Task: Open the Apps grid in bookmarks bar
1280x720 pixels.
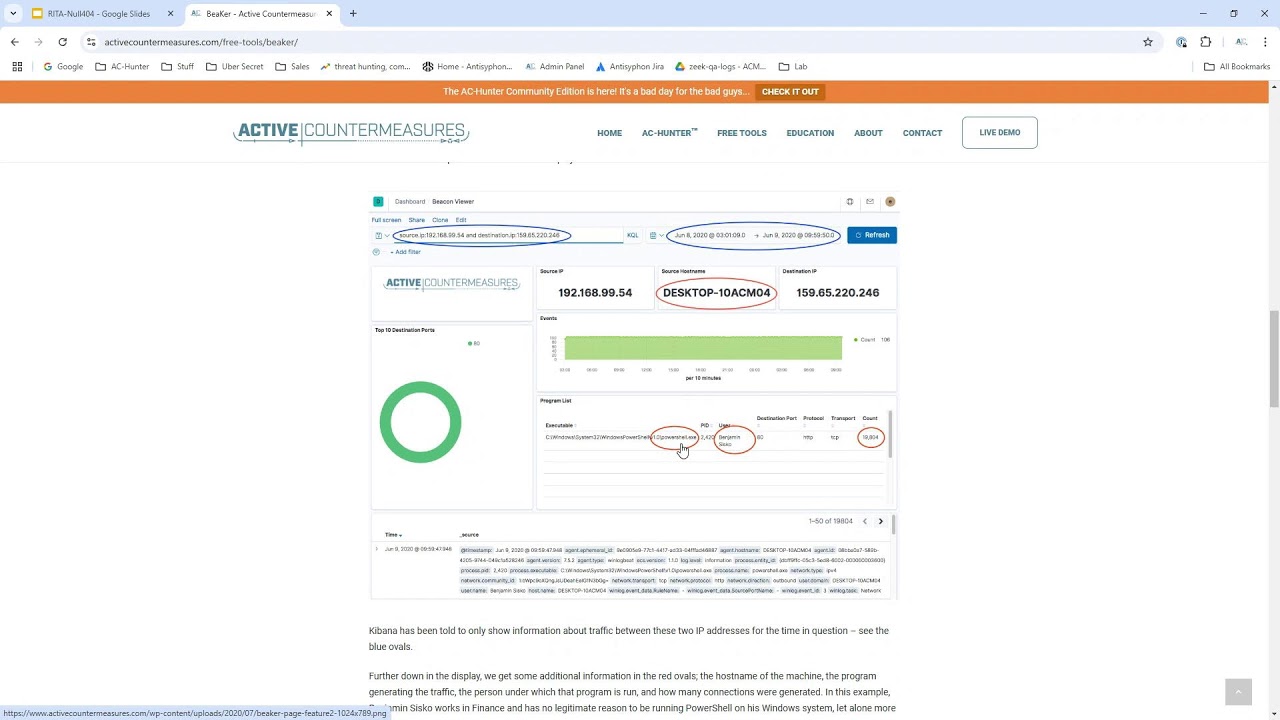Action: pos(17,66)
